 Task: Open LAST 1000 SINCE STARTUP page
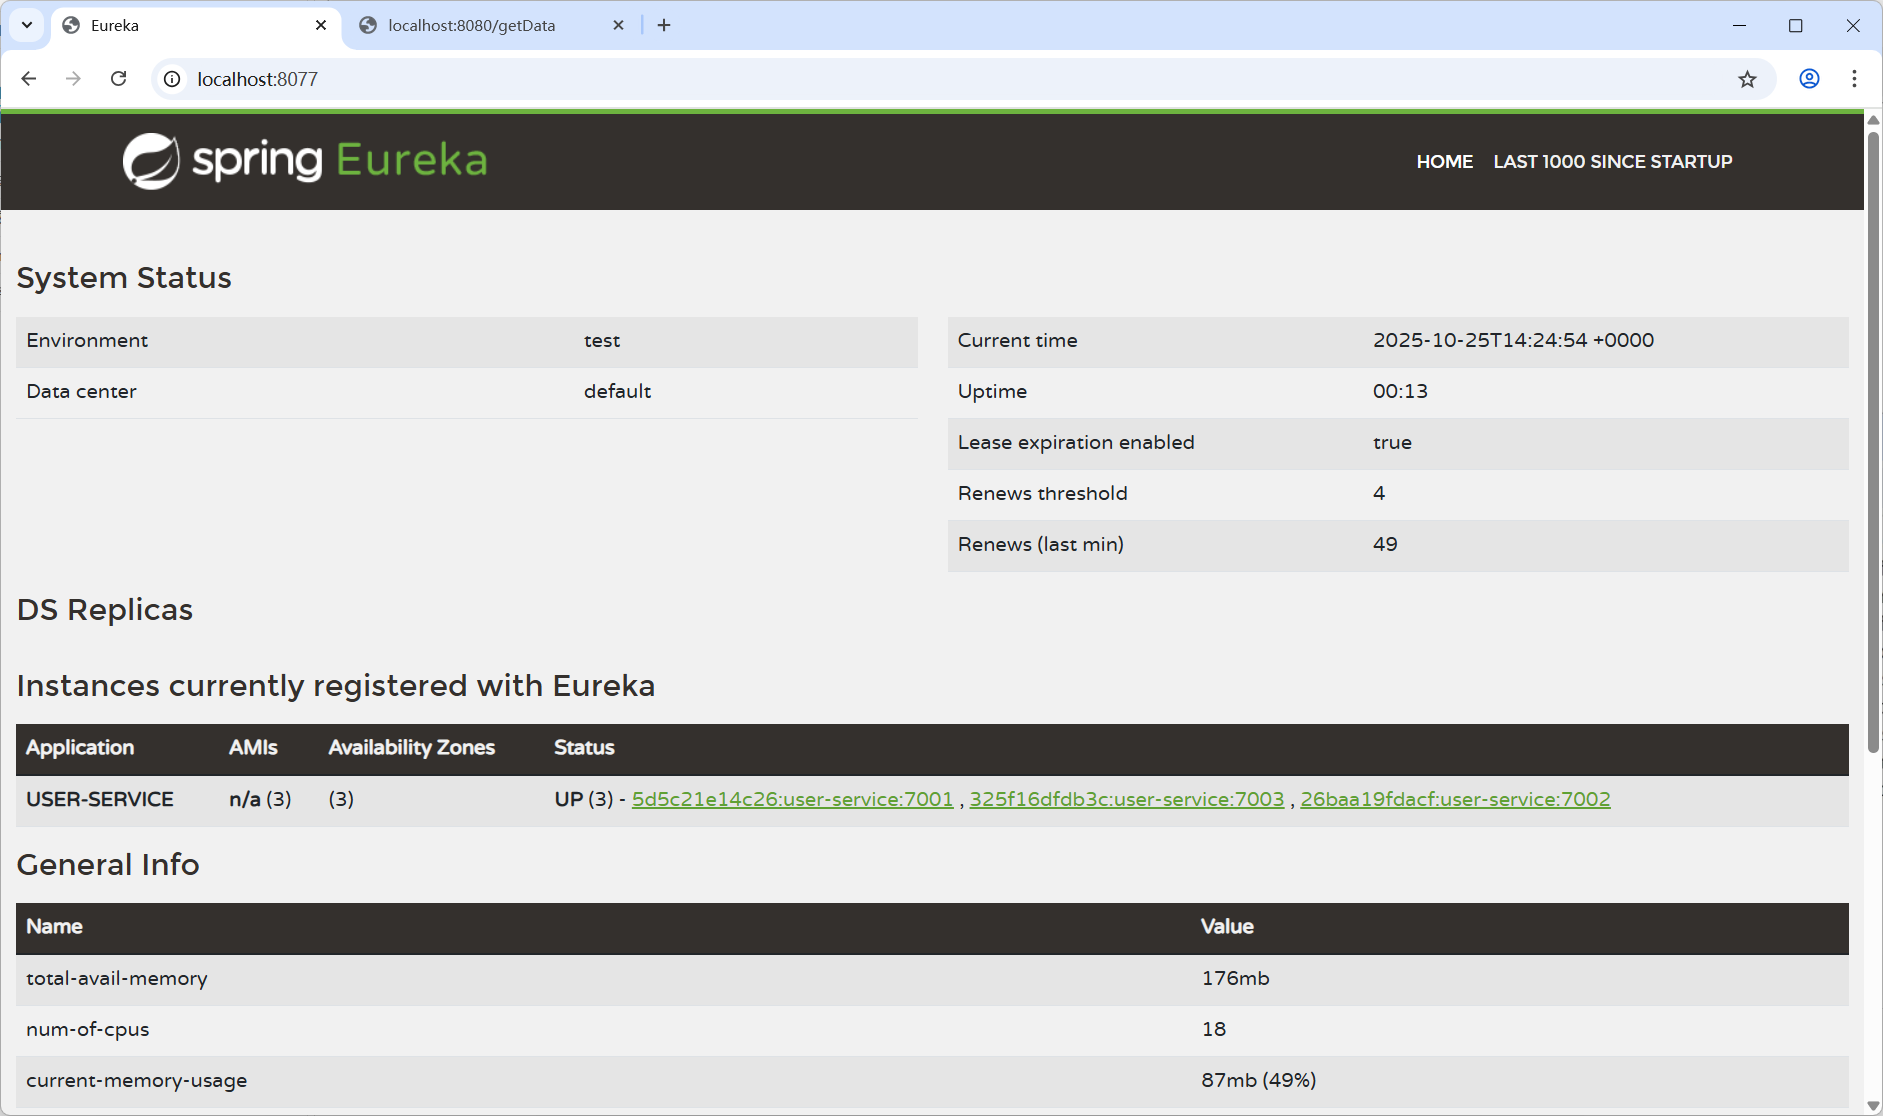click(1612, 162)
